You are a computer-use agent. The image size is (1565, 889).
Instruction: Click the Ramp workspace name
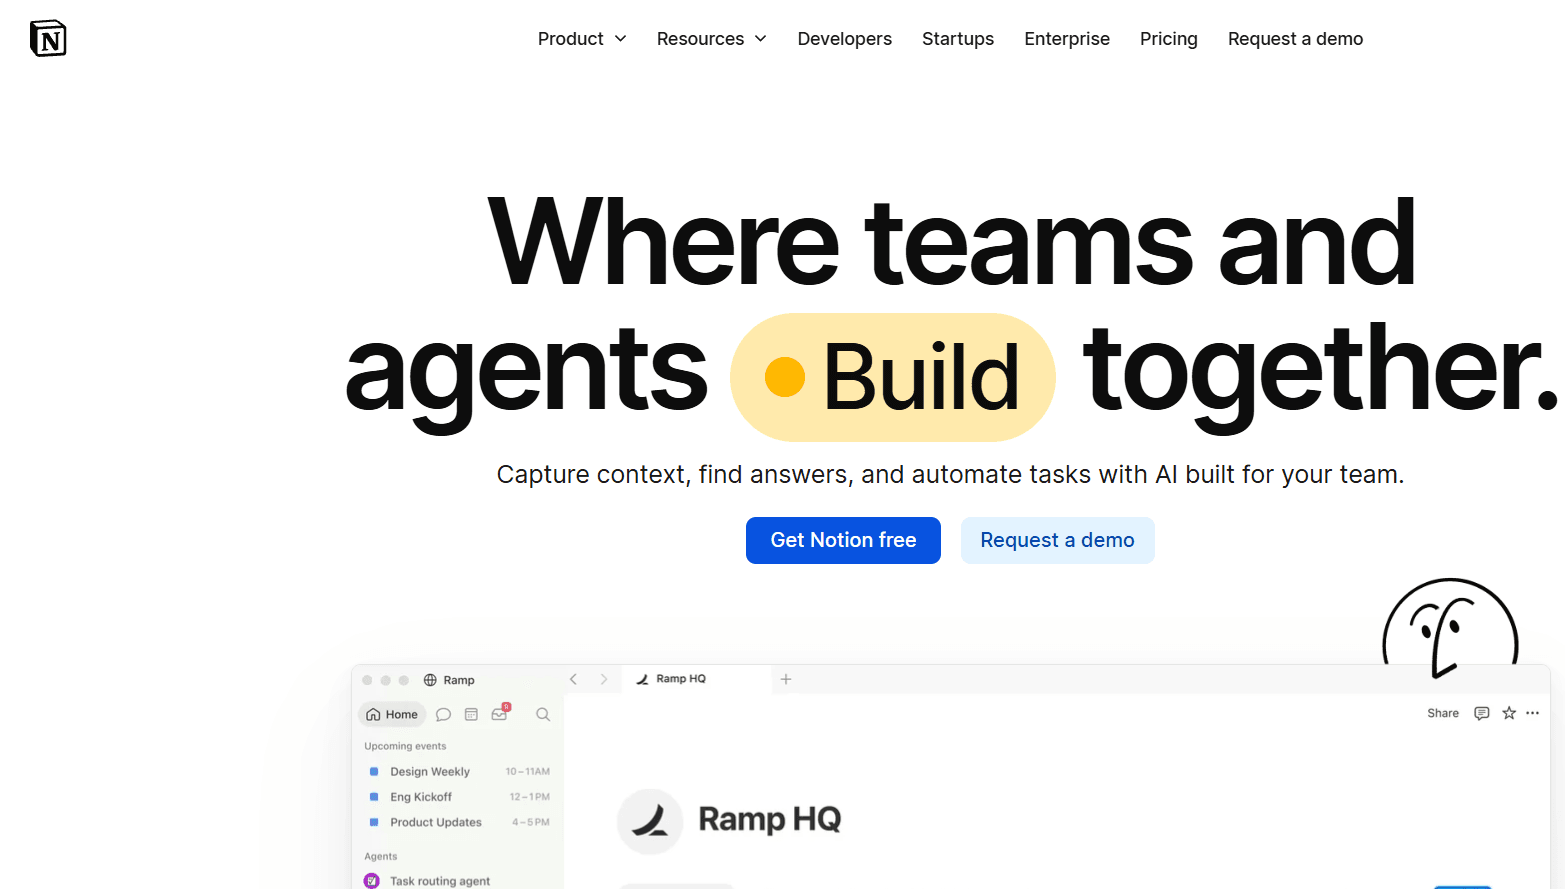coord(459,680)
